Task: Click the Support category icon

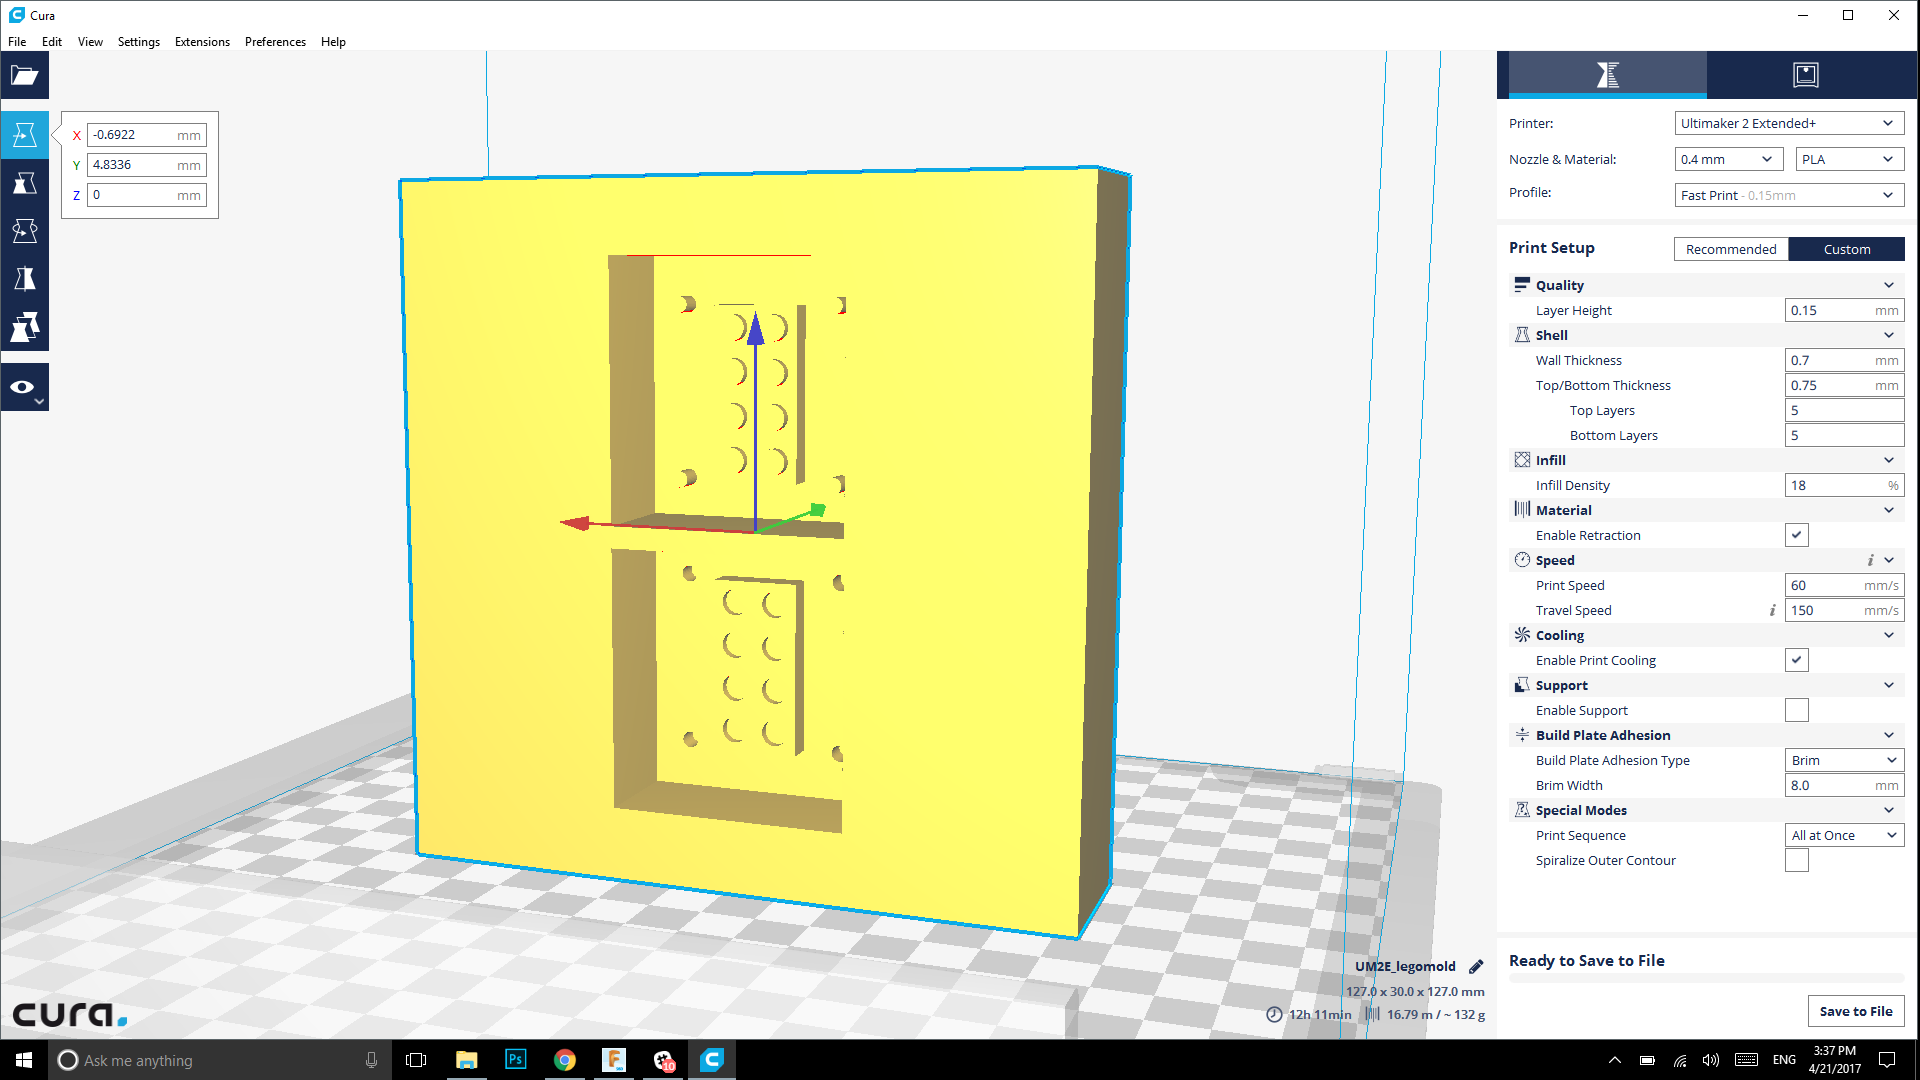Action: tap(1522, 685)
